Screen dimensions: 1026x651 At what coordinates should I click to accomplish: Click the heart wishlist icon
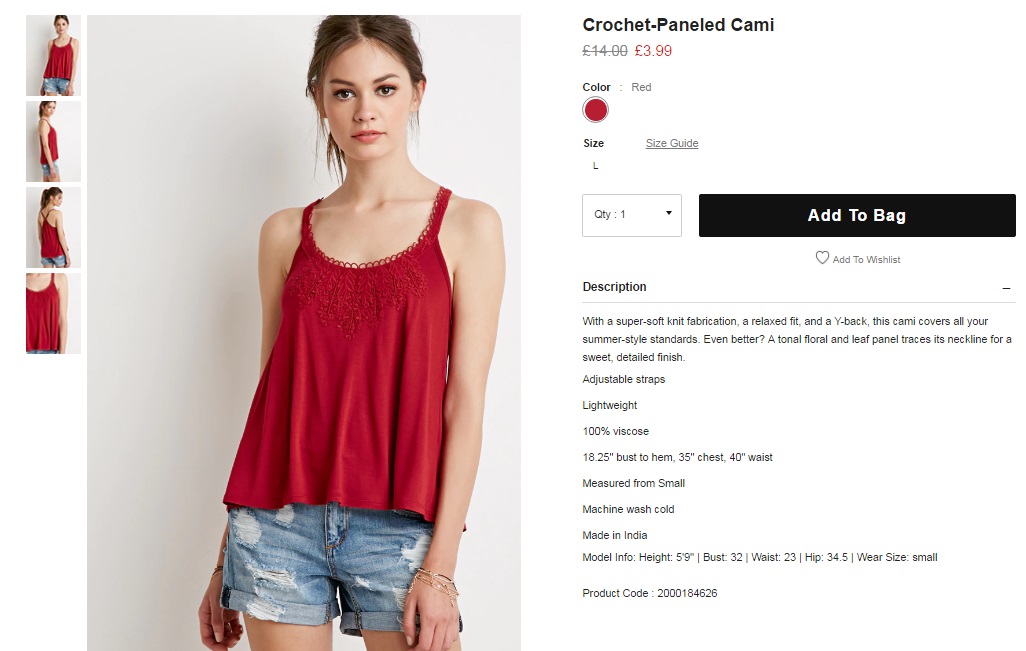coord(822,258)
